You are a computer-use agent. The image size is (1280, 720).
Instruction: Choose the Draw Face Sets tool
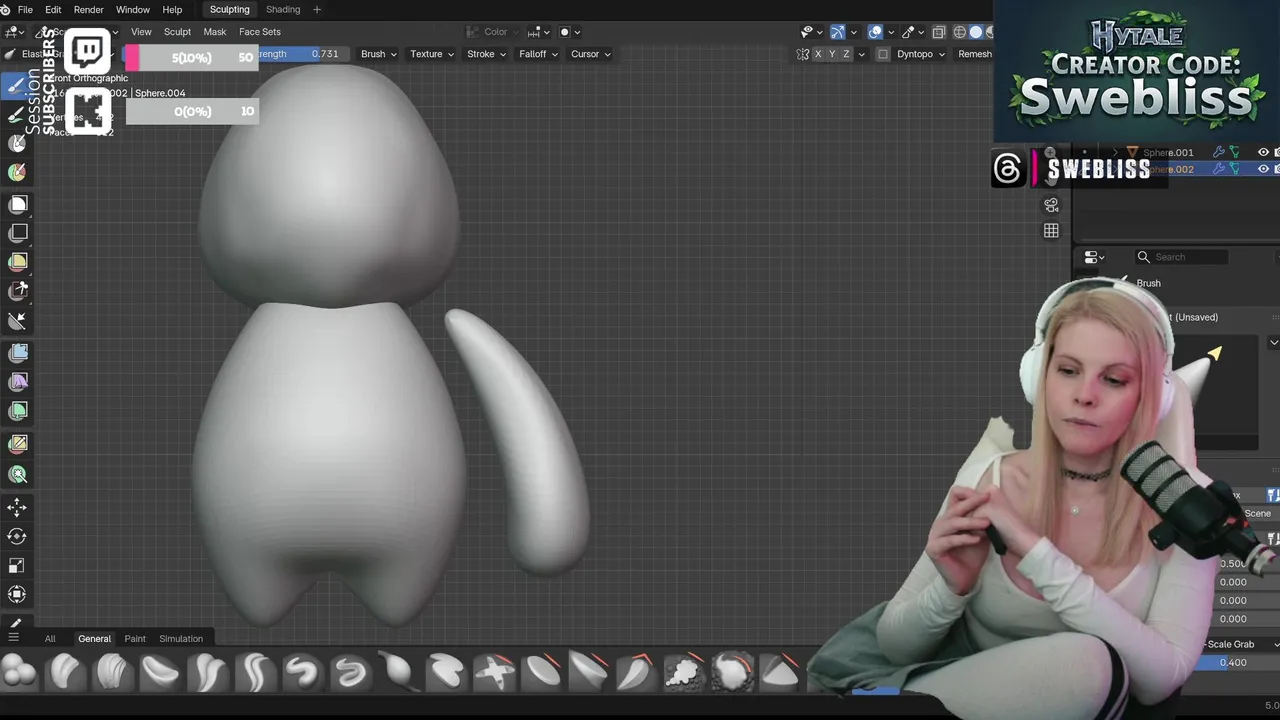[x=17, y=173]
